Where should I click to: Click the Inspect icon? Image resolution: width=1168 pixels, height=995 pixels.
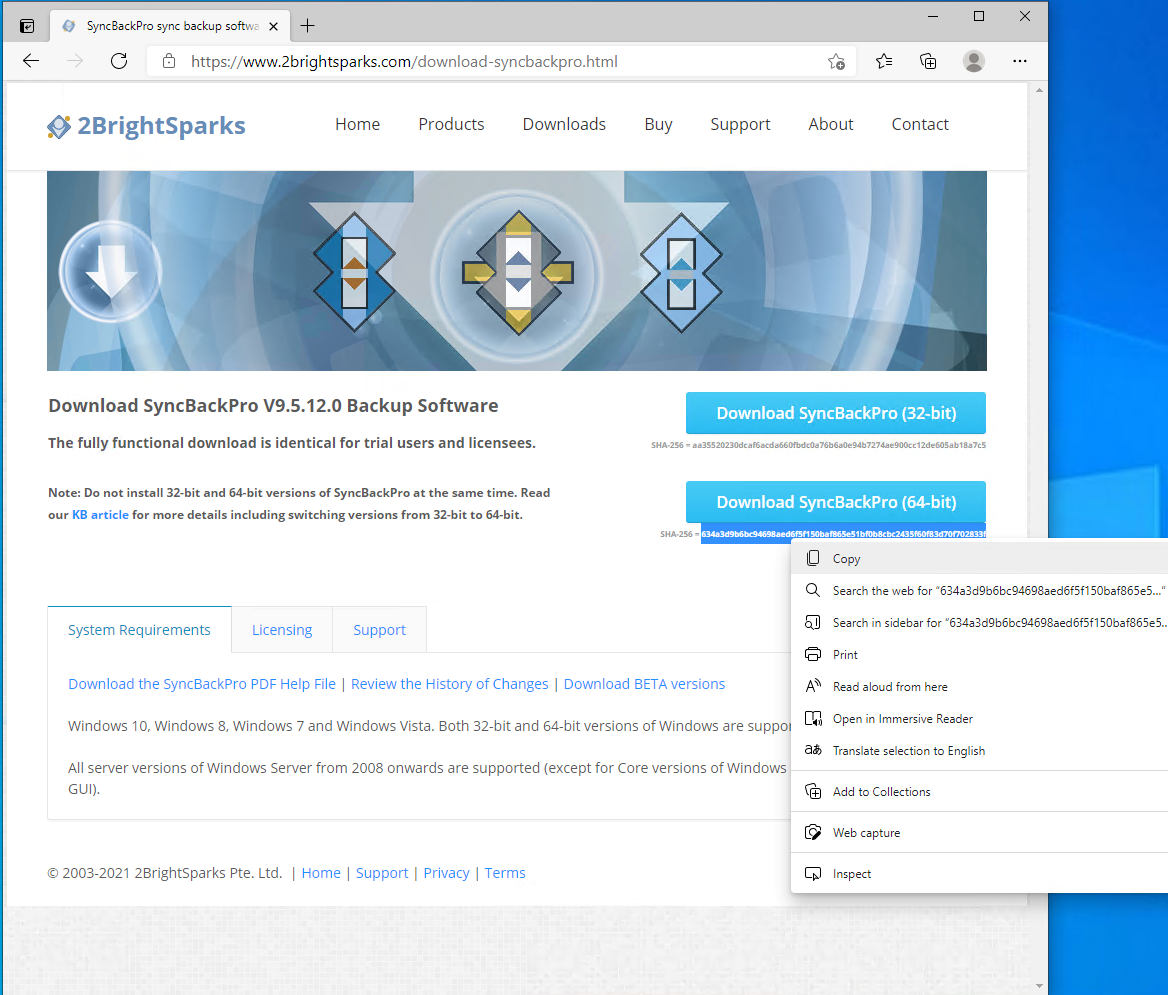[813, 873]
